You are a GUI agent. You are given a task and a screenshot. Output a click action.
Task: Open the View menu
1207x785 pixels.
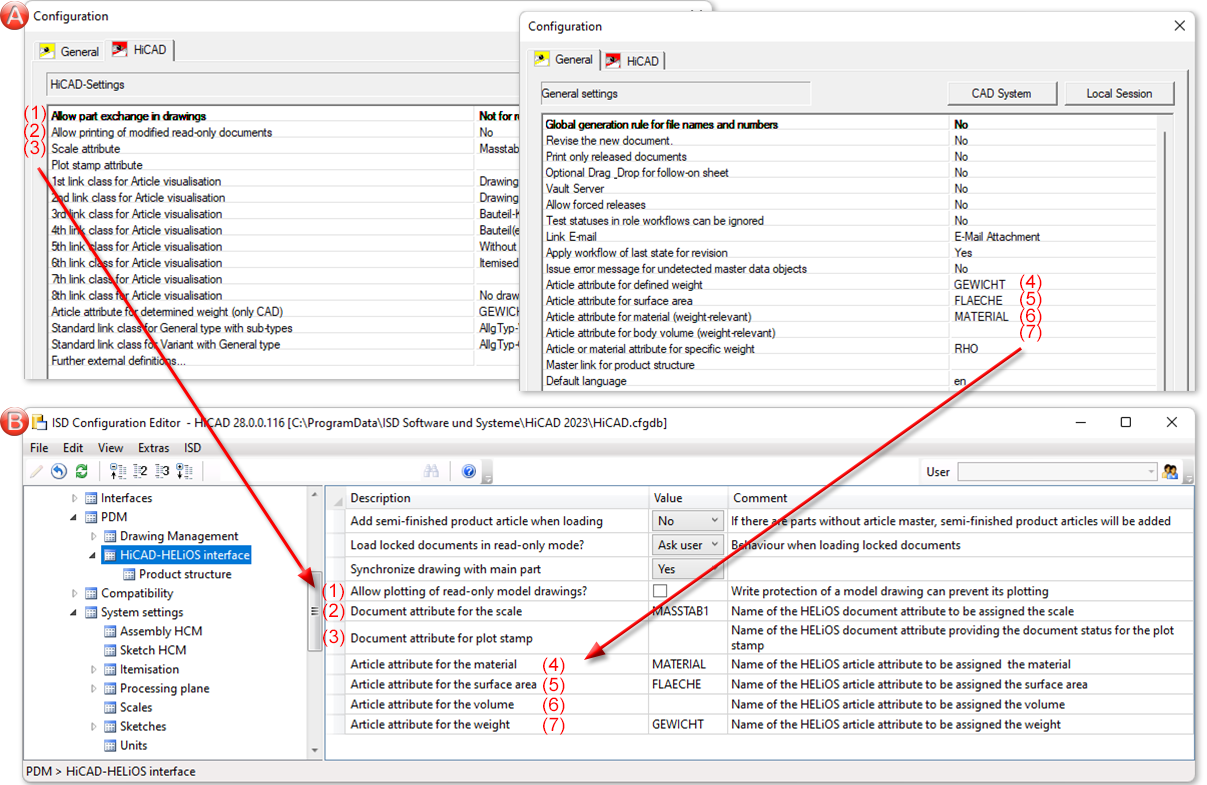pyautogui.click(x=111, y=448)
